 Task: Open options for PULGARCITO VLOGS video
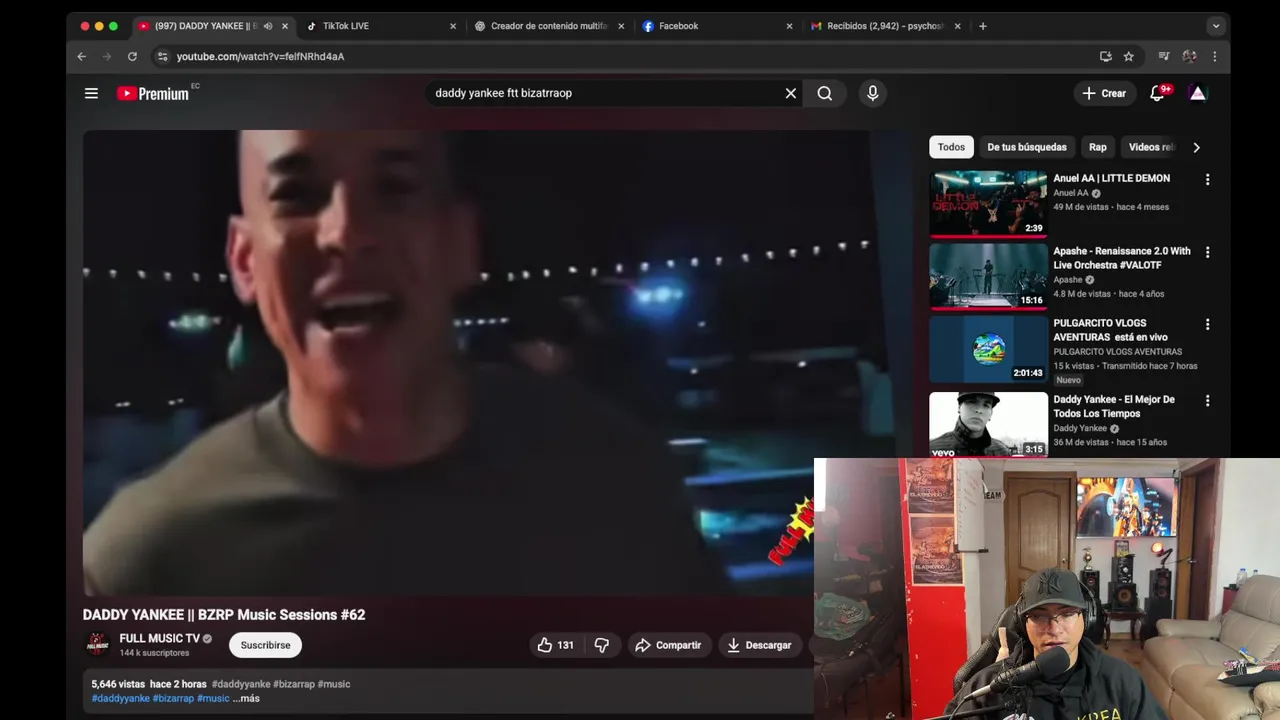coord(1207,325)
